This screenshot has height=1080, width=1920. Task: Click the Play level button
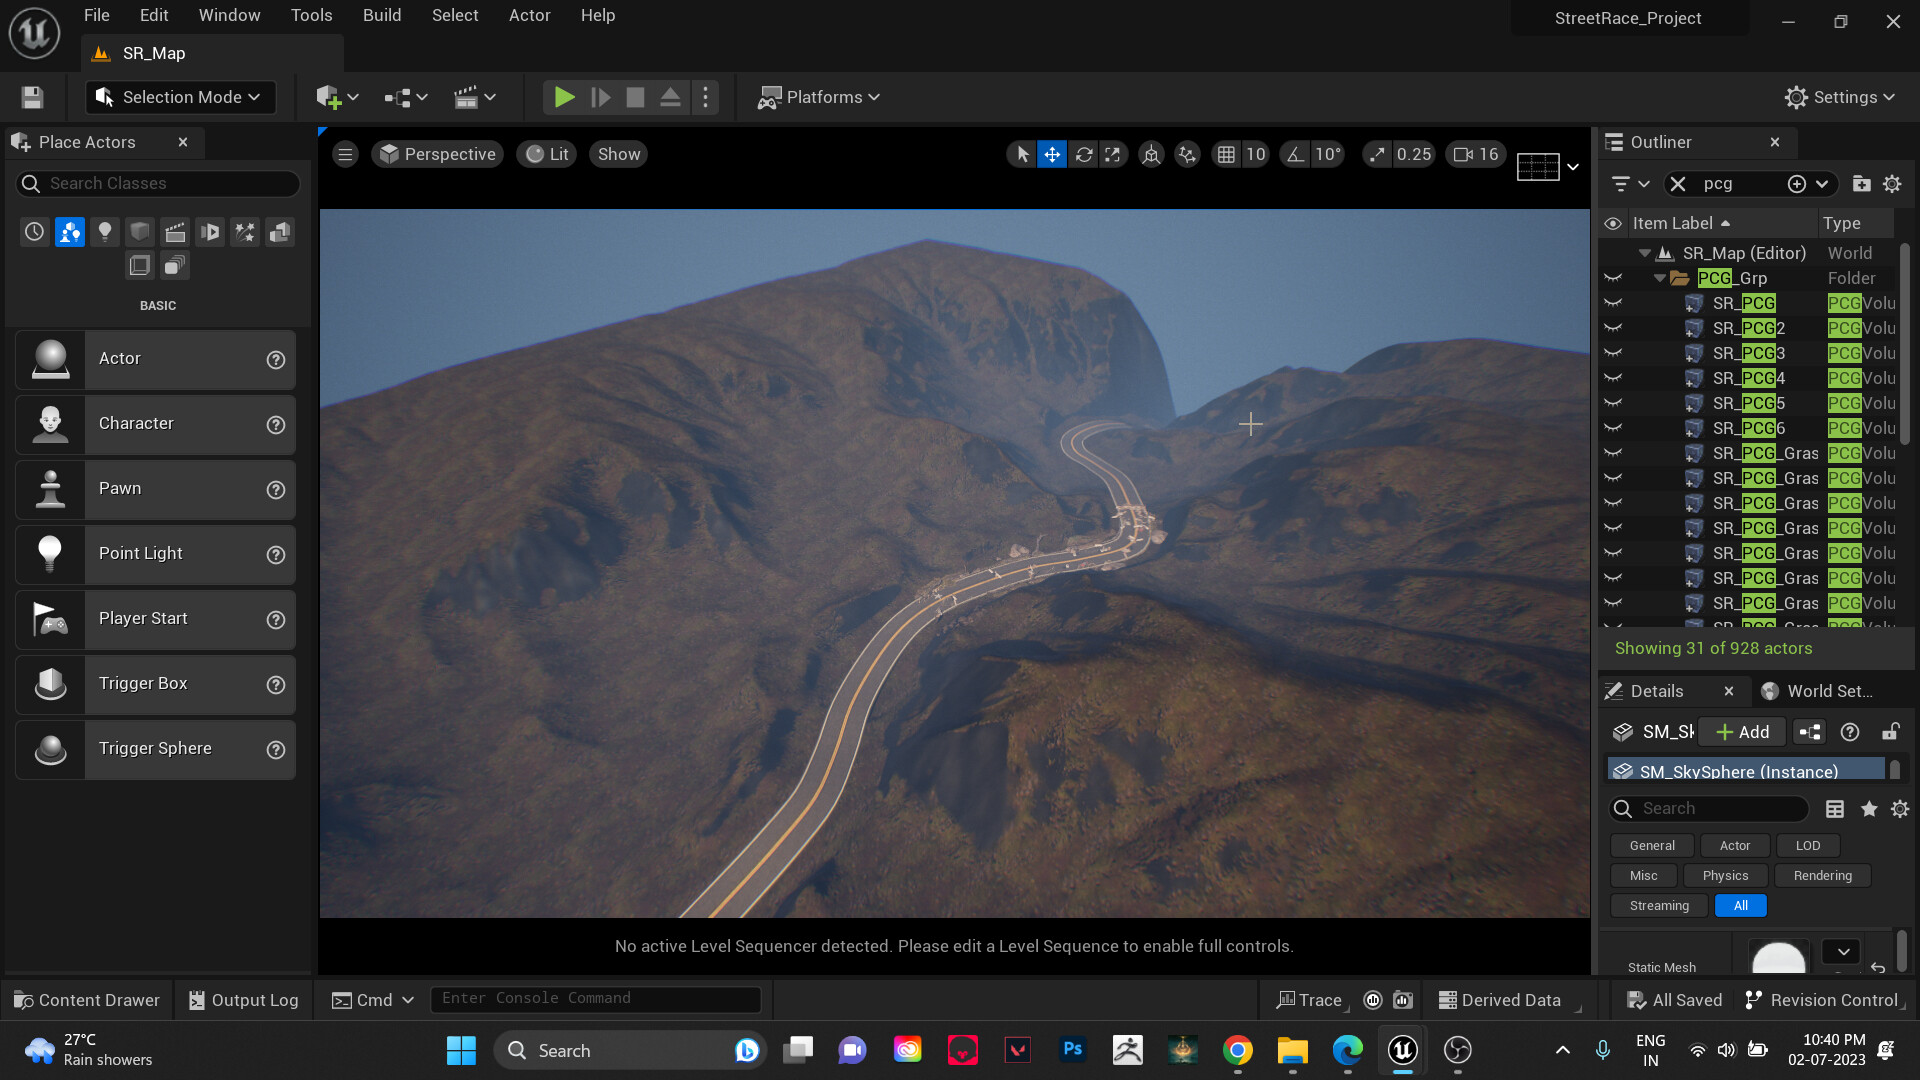[564, 97]
